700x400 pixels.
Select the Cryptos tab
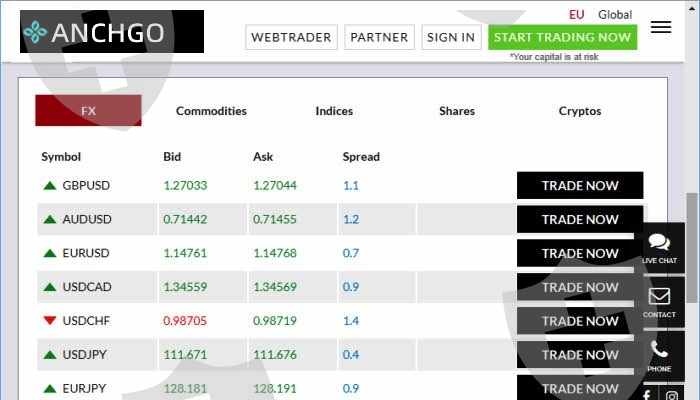coord(580,111)
